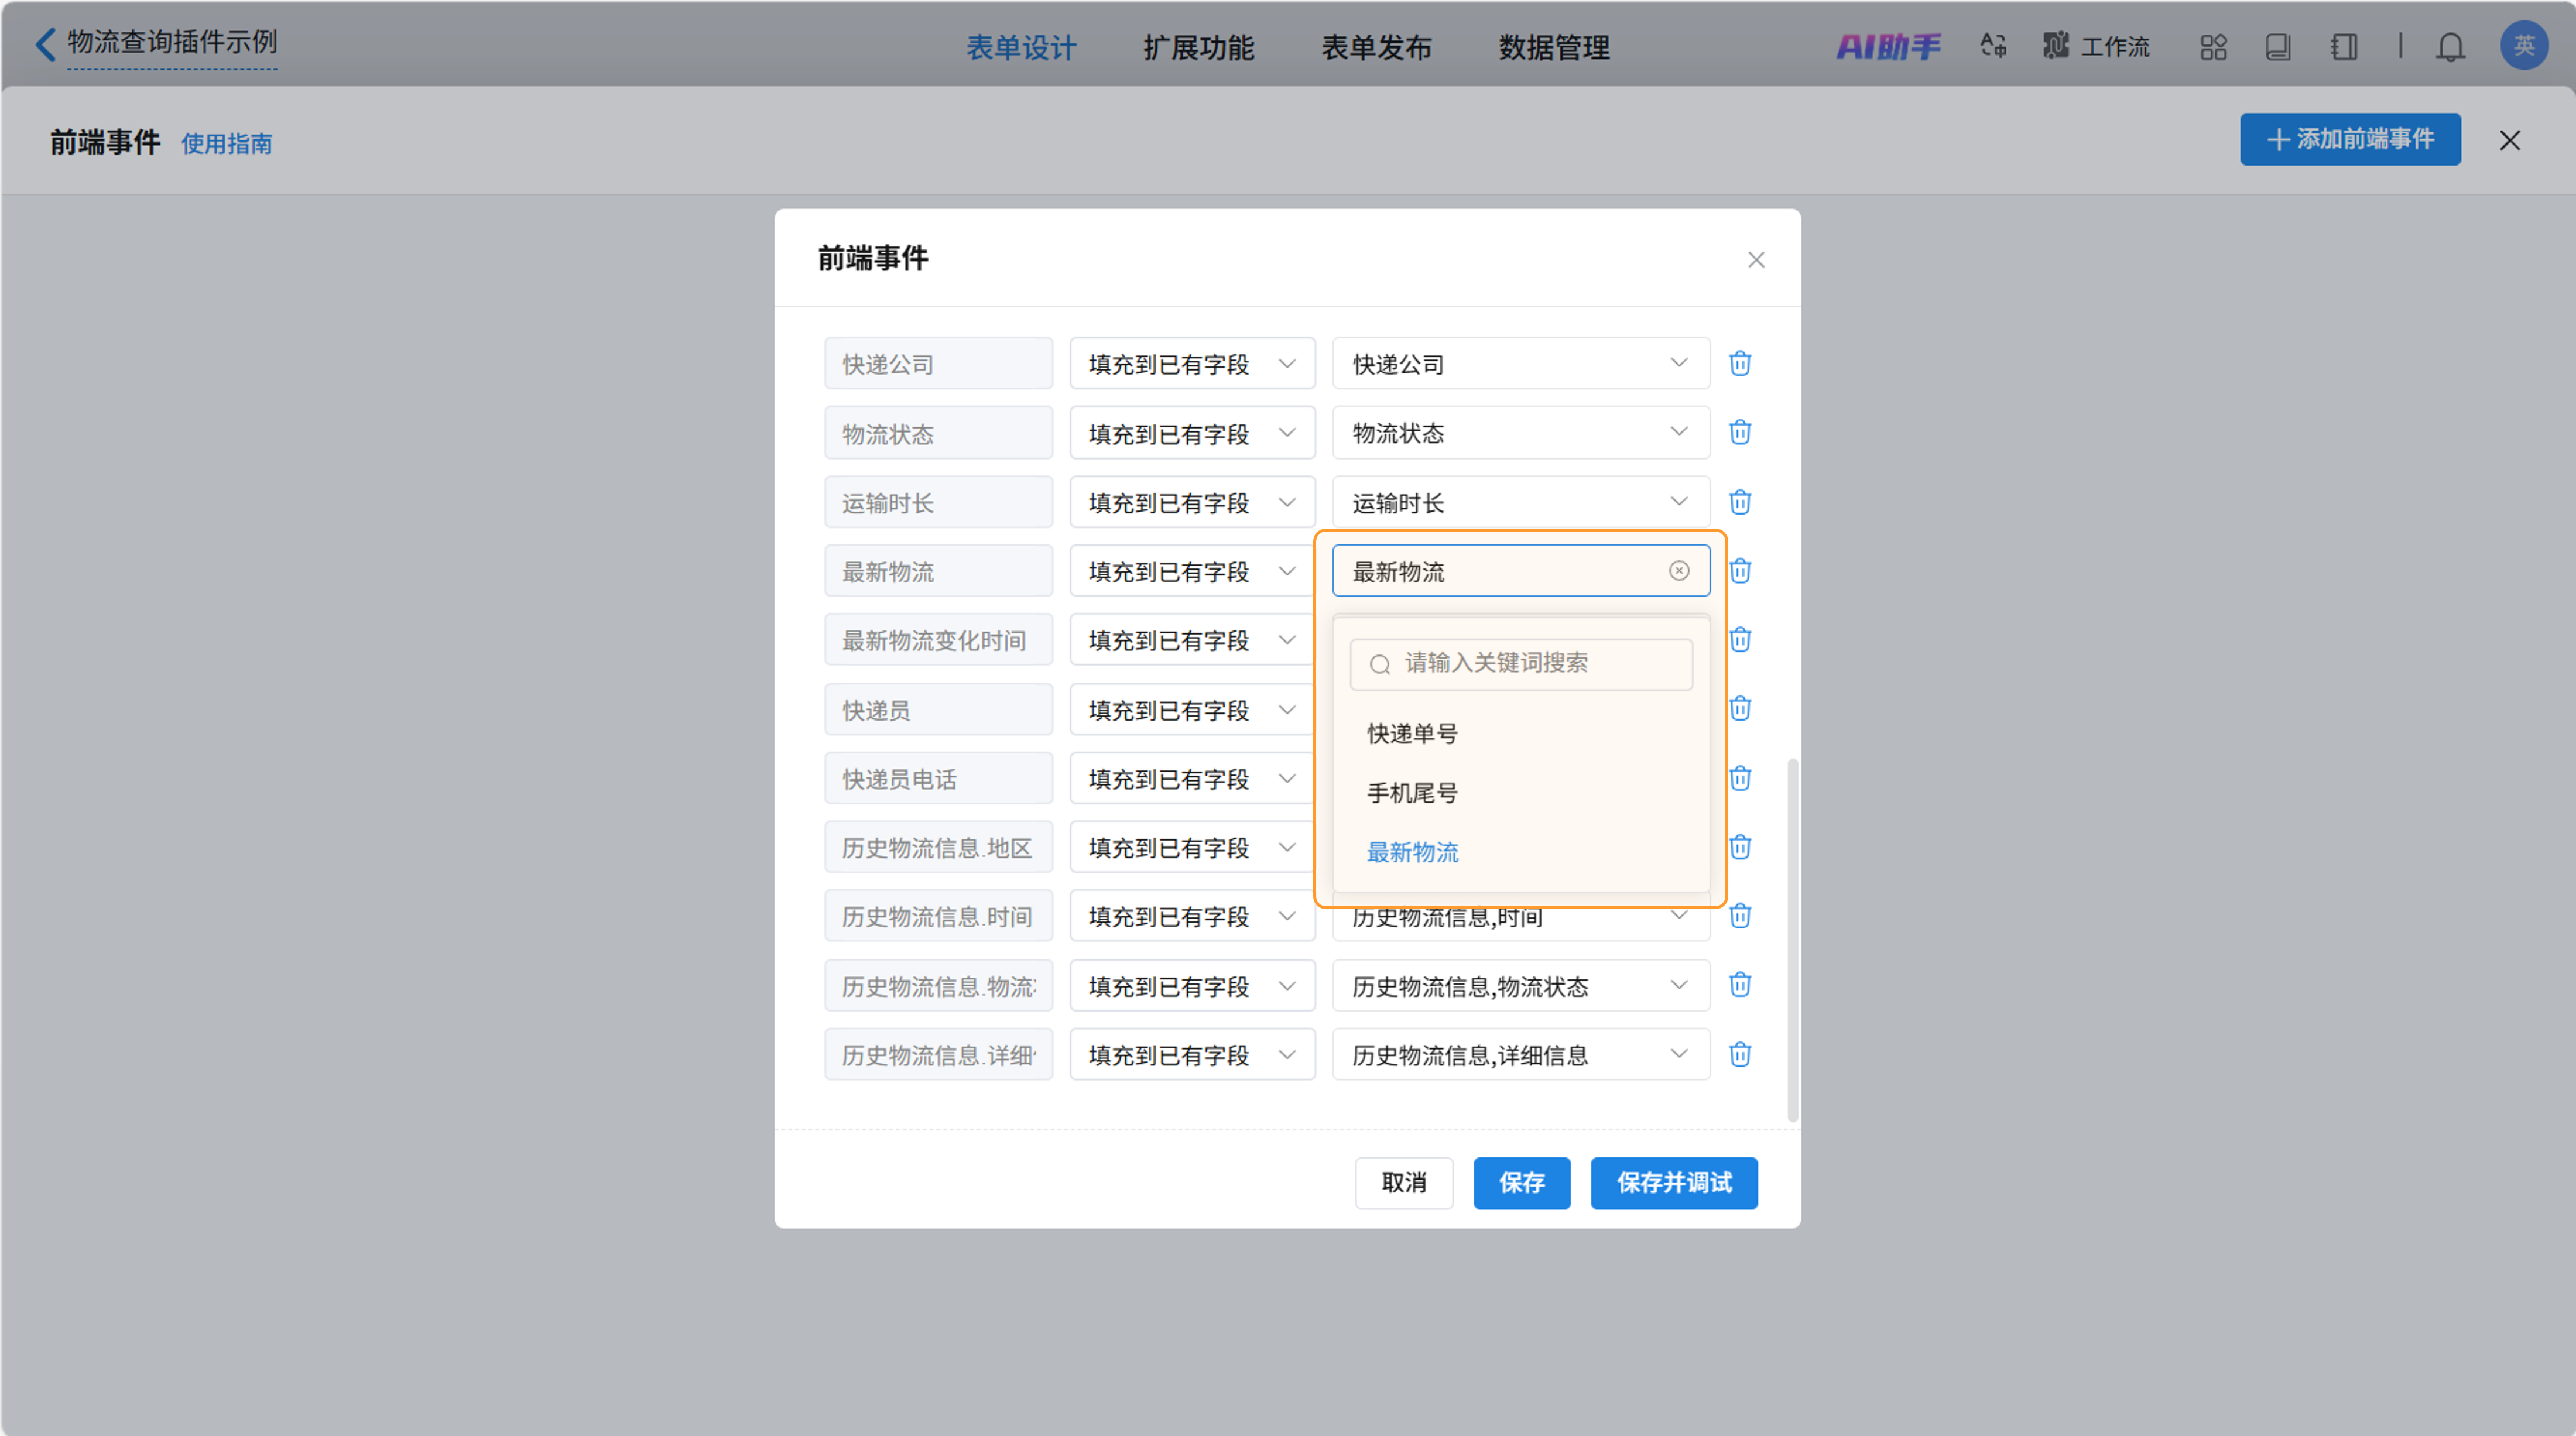
Task: Open the 使用指南 link
Action: (226, 144)
